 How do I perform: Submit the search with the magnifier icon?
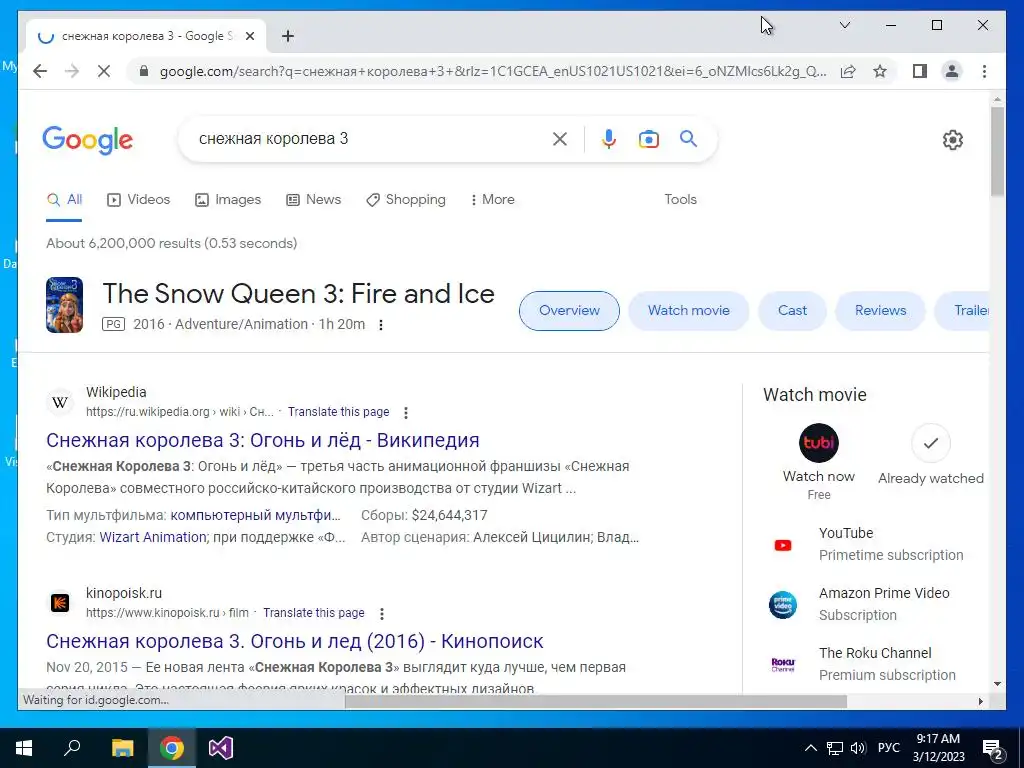[x=688, y=138]
